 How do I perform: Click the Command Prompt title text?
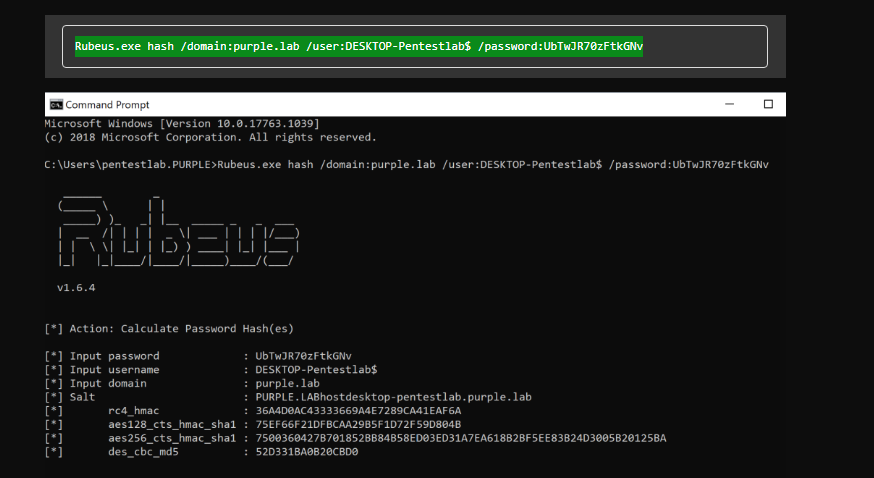107,105
